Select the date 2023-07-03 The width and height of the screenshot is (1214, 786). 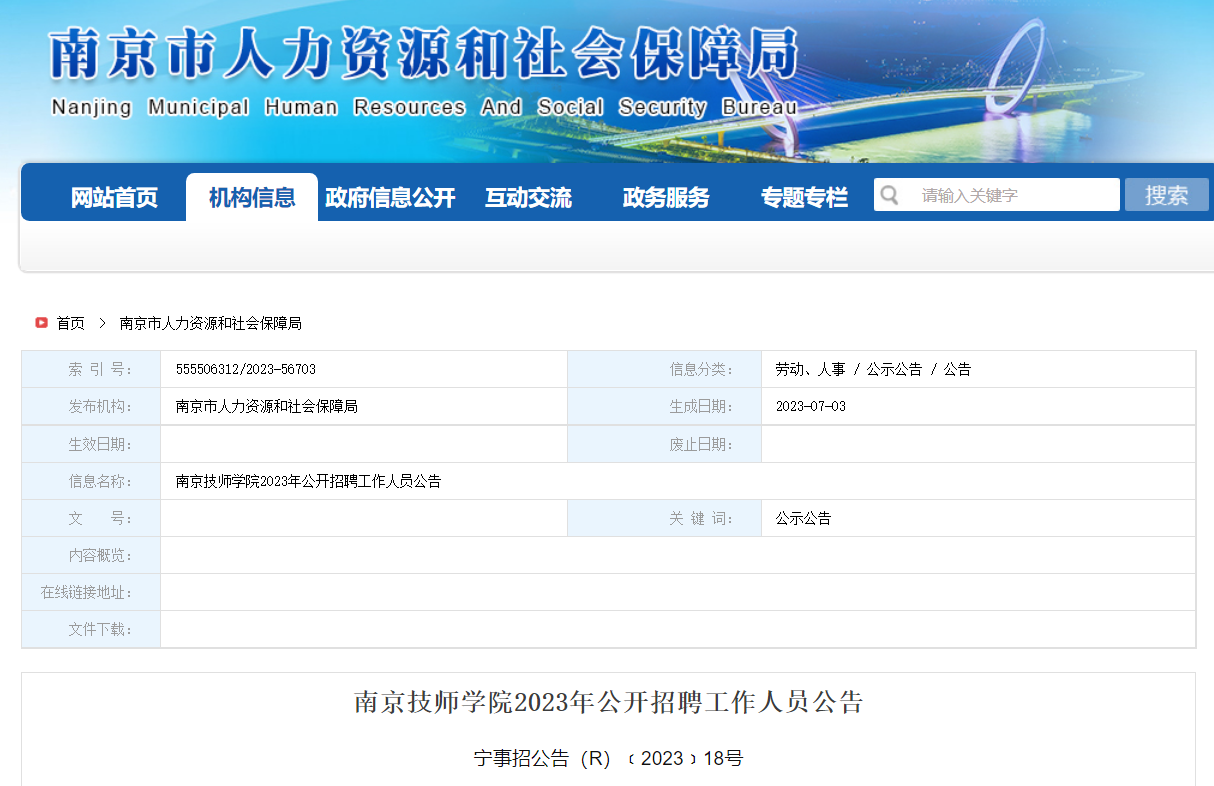(810, 406)
